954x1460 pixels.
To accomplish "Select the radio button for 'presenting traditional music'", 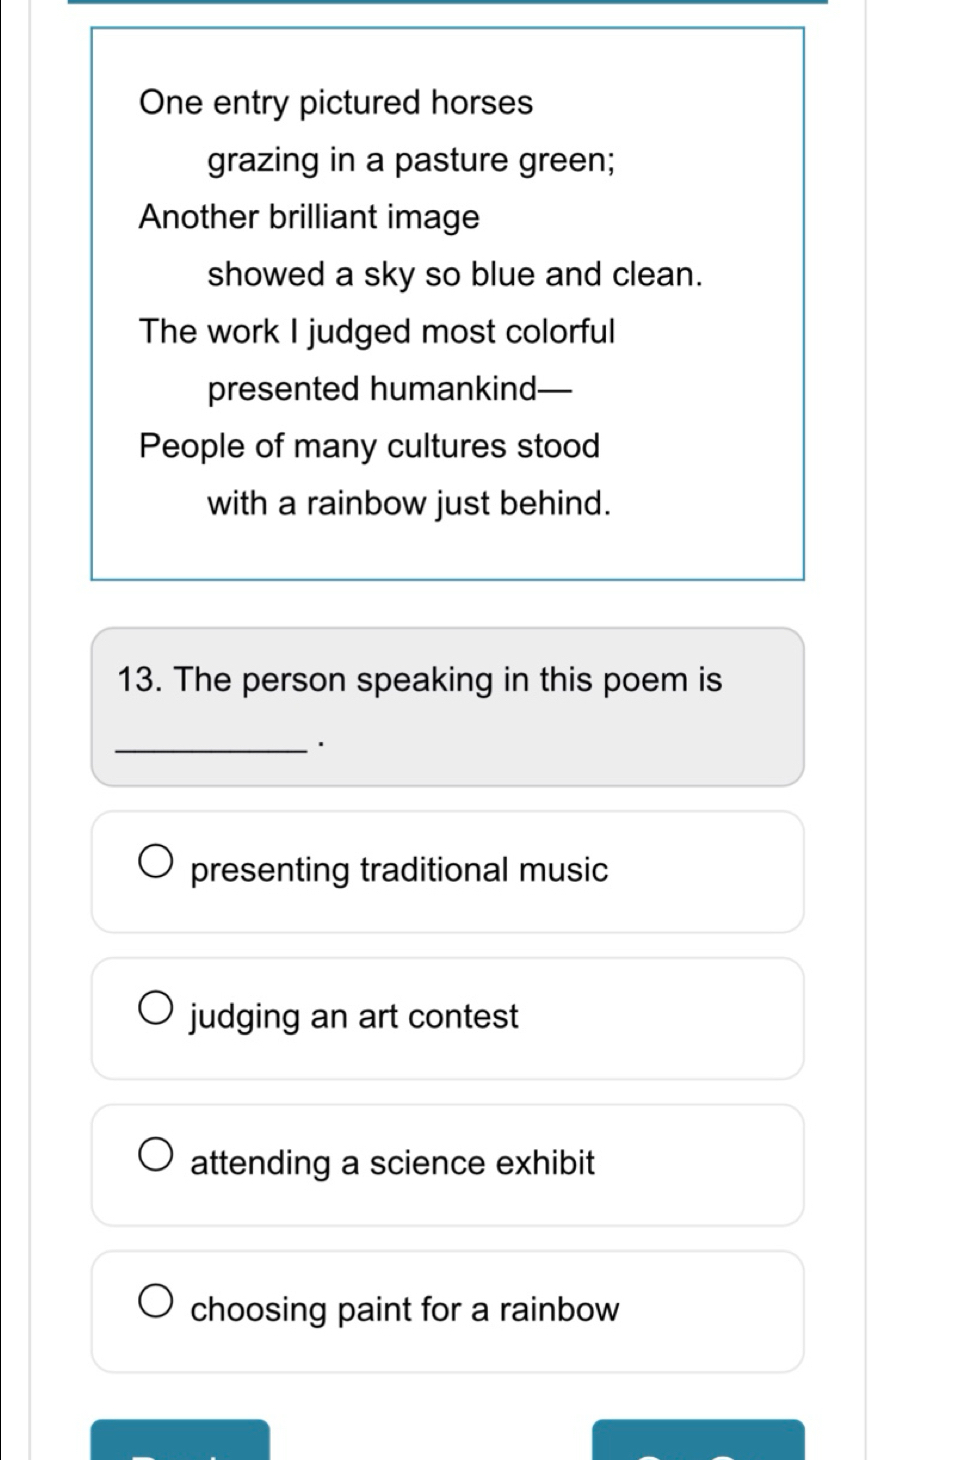I will tap(155, 863).
